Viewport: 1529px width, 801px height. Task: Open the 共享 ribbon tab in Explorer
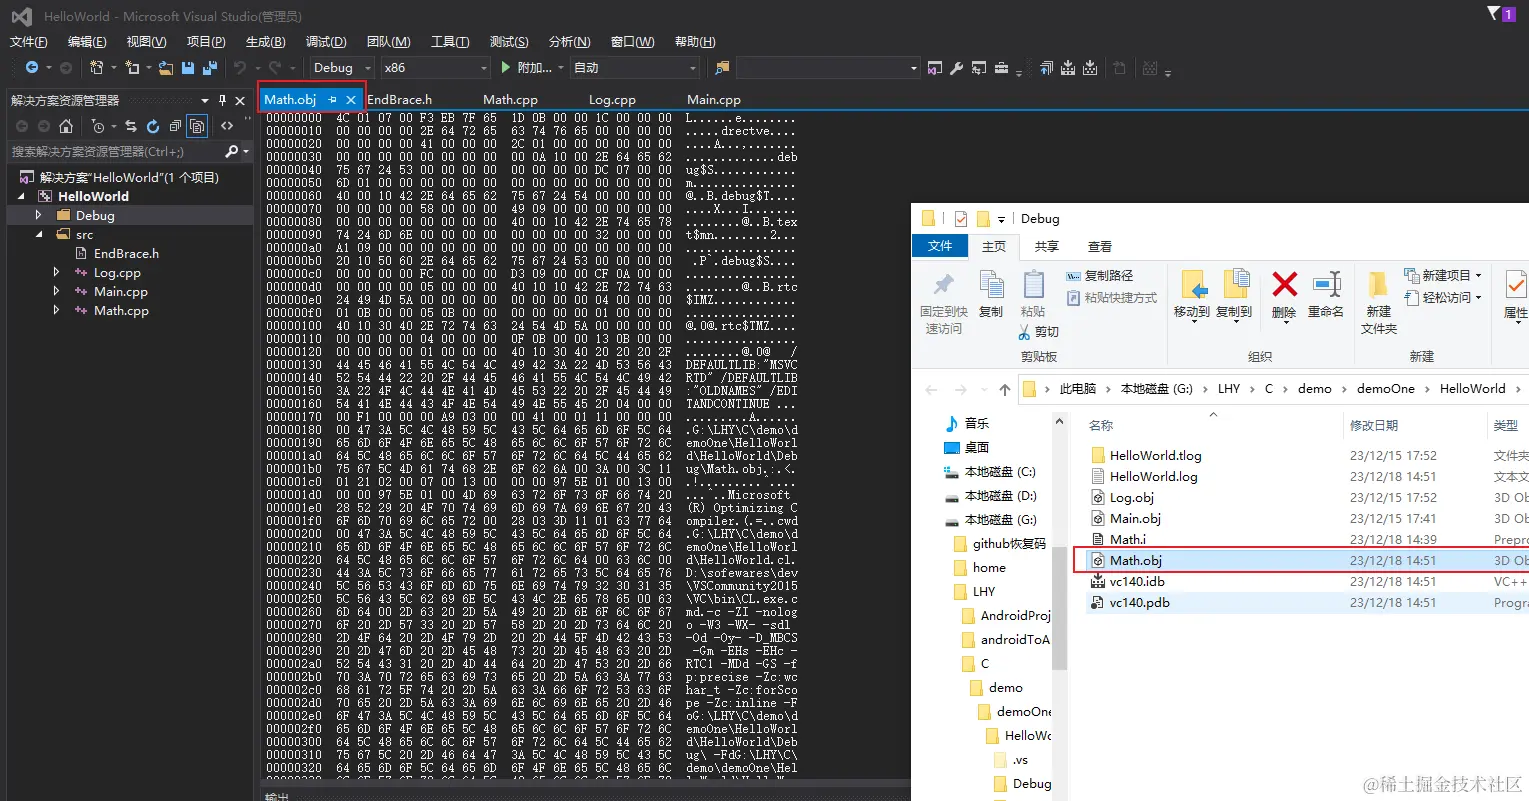[x=1047, y=246]
